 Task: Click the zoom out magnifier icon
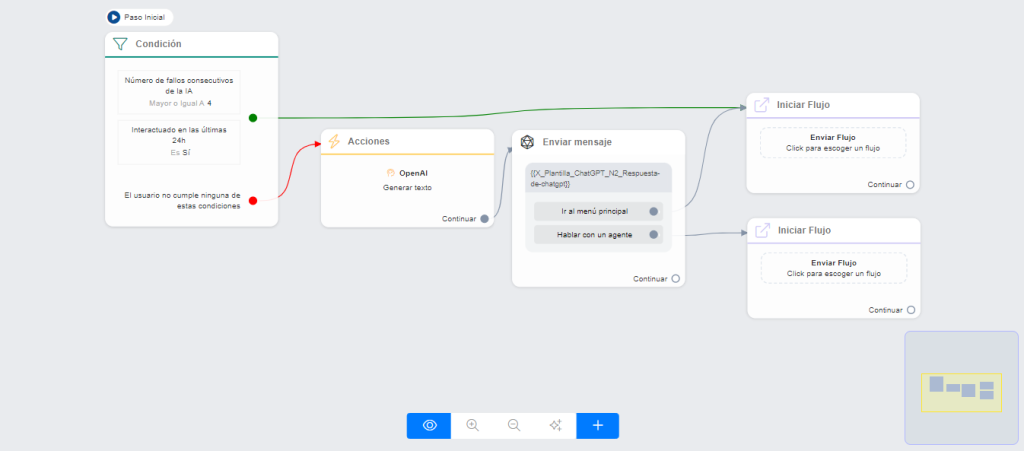[514, 425]
